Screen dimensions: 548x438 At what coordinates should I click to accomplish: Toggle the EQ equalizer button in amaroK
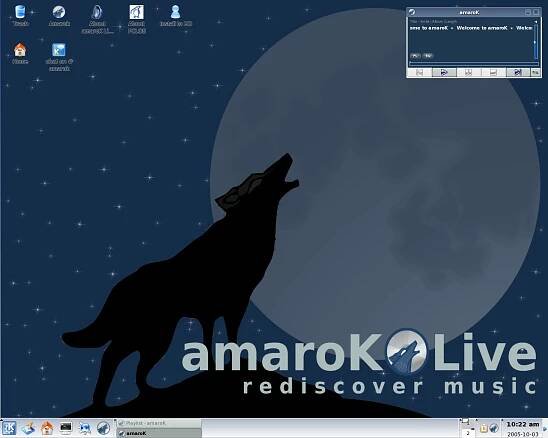click(427, 56)
